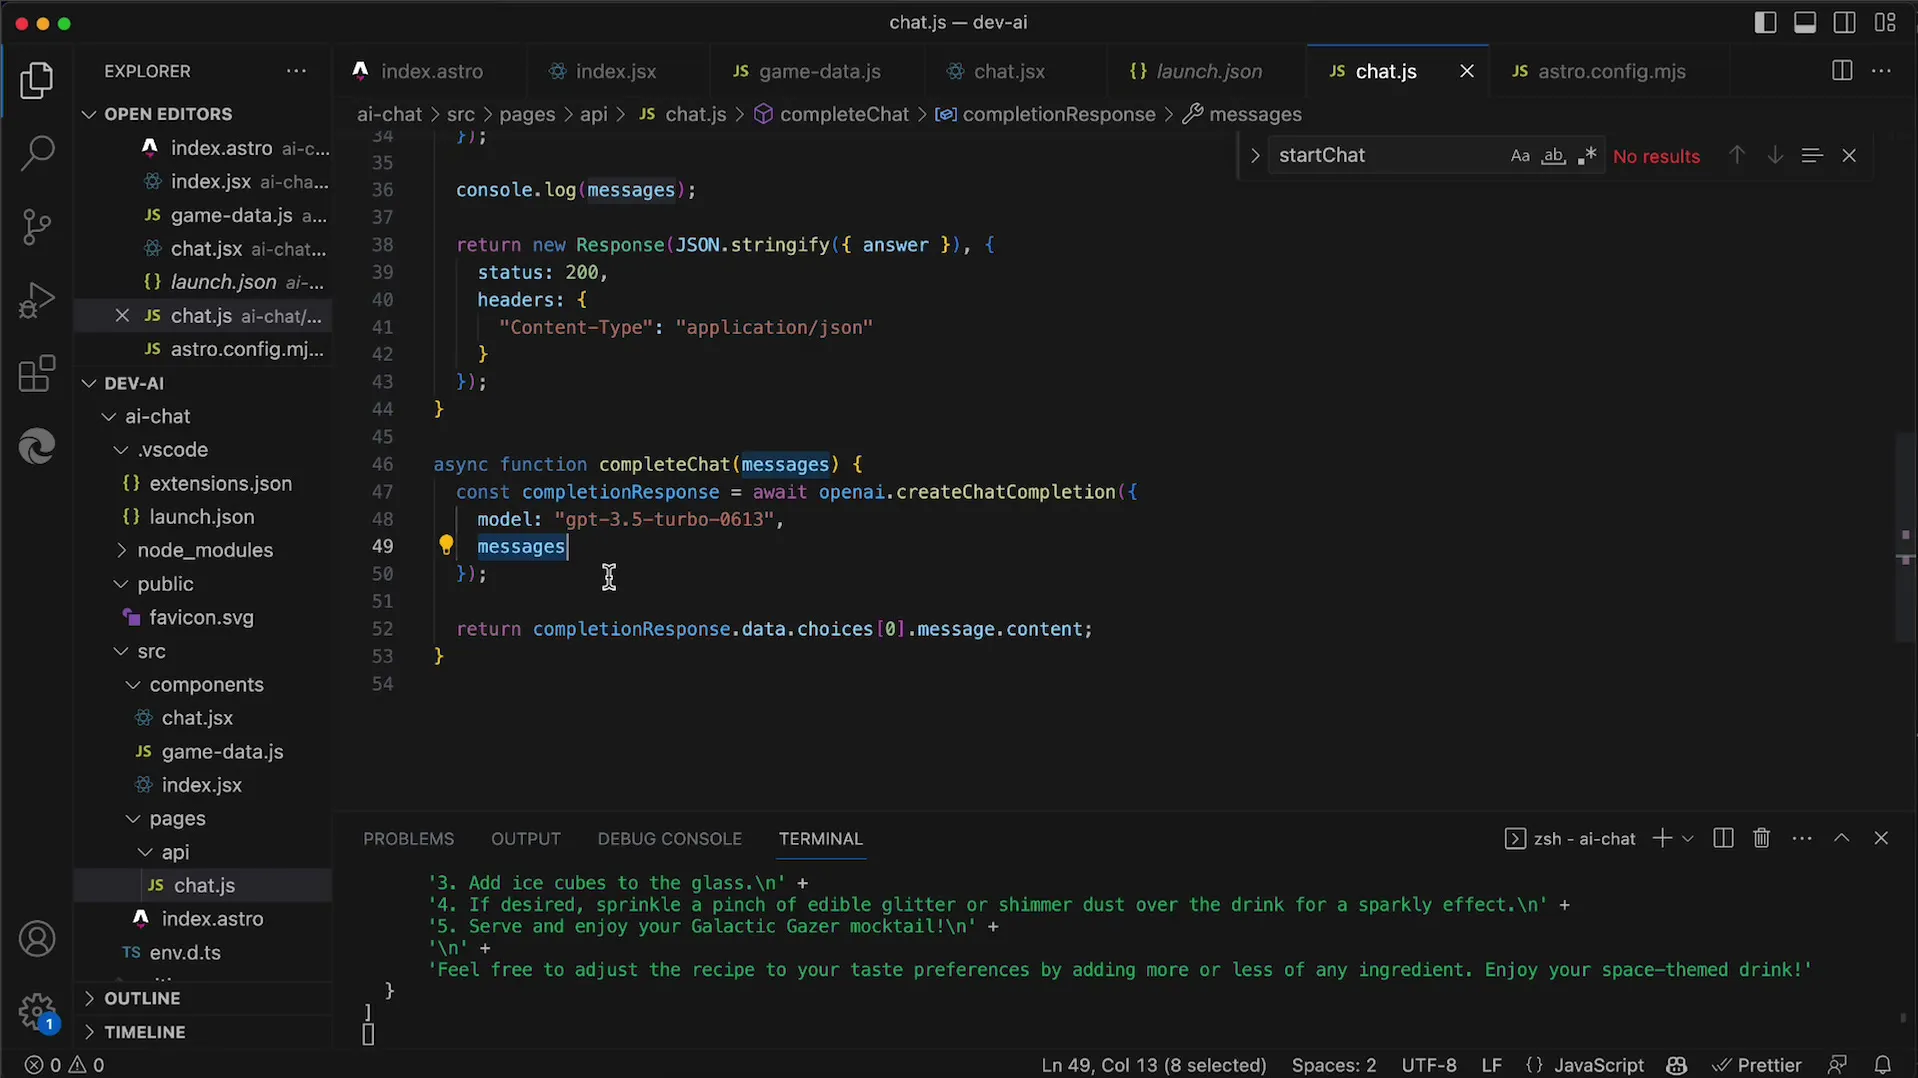This screenshot has height=1078, width=1918.
Task: Toggle secondary side bar layout icon
Action: point(1845,22)
